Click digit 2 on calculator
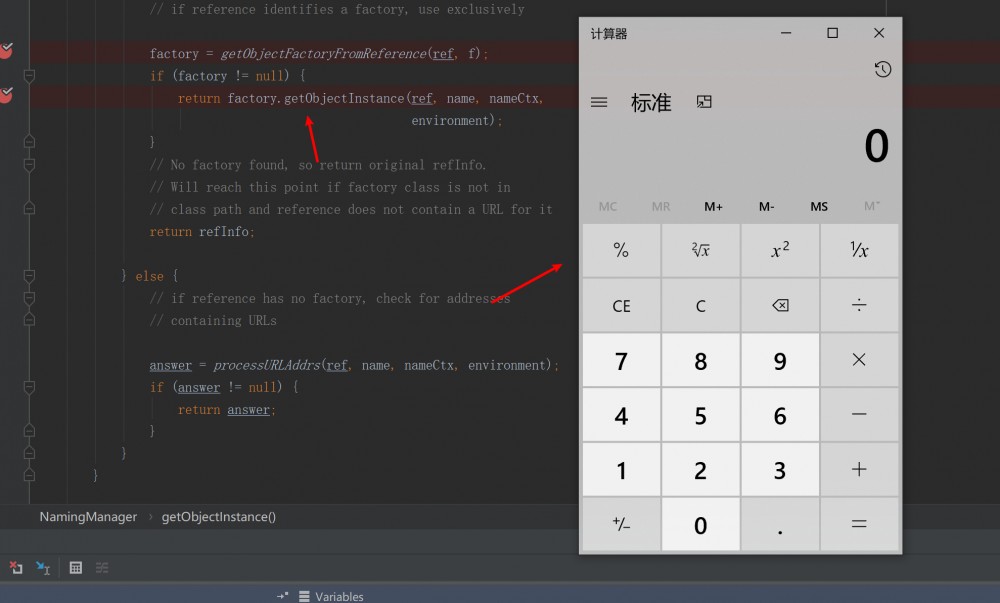Screen dimensions: 1000x603 pos(700,470)
